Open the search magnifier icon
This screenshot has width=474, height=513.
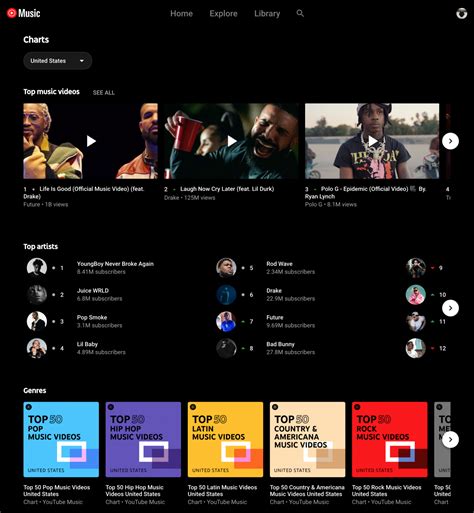point(300,13)
